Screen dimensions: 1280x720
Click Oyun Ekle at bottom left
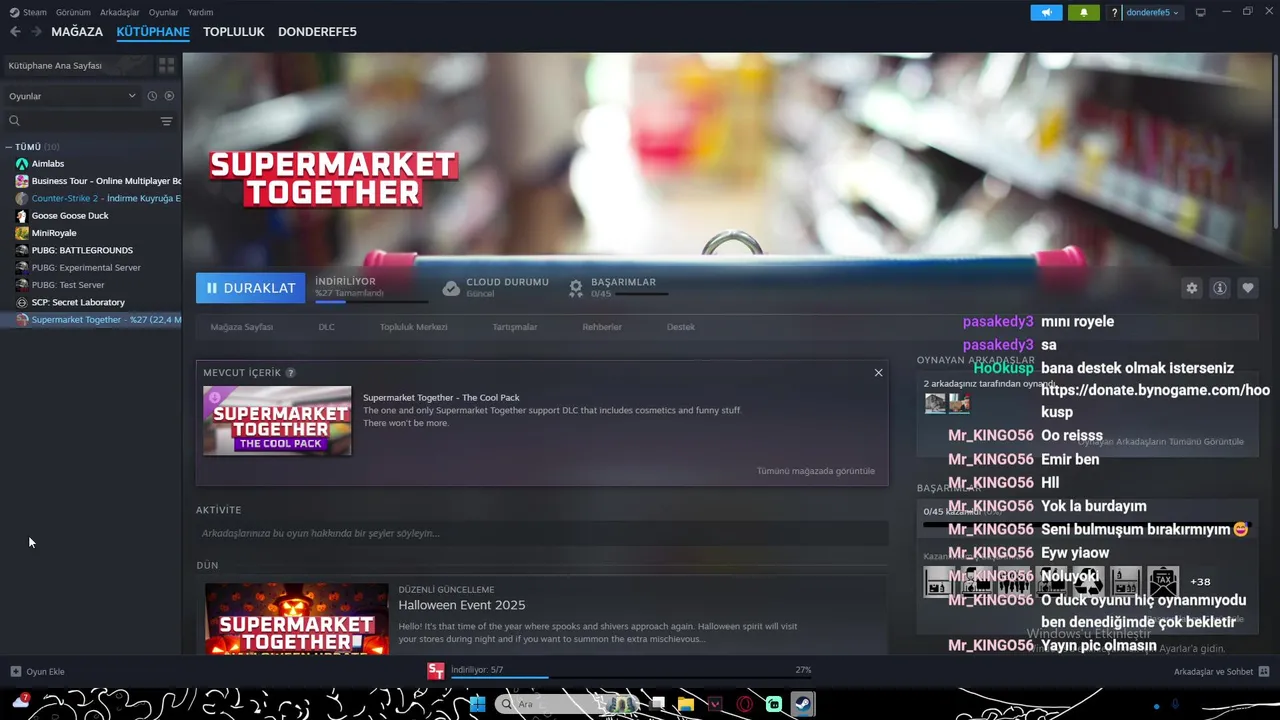[38, 671]
